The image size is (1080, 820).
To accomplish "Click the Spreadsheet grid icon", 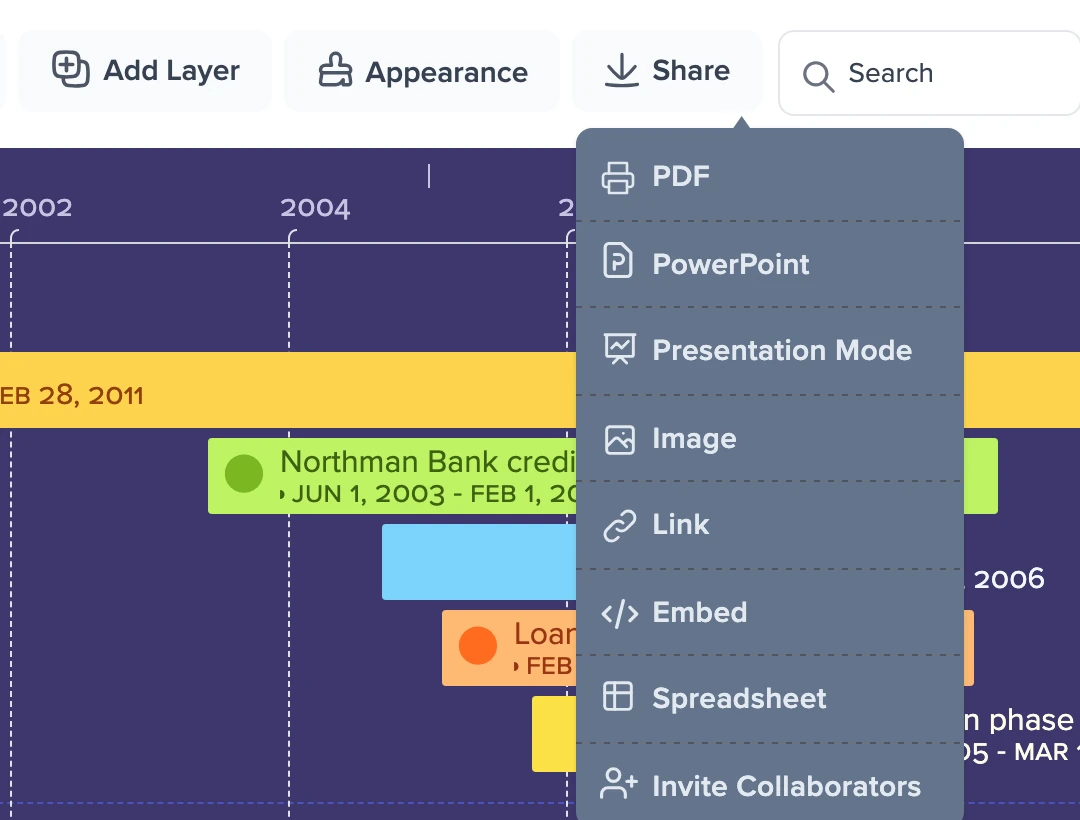I will click(x=618, y=696).
